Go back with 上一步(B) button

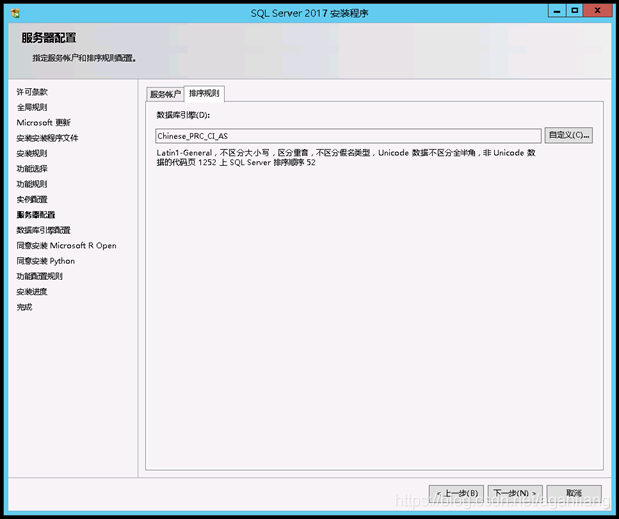pyautogui.click(x=456, y=493)
